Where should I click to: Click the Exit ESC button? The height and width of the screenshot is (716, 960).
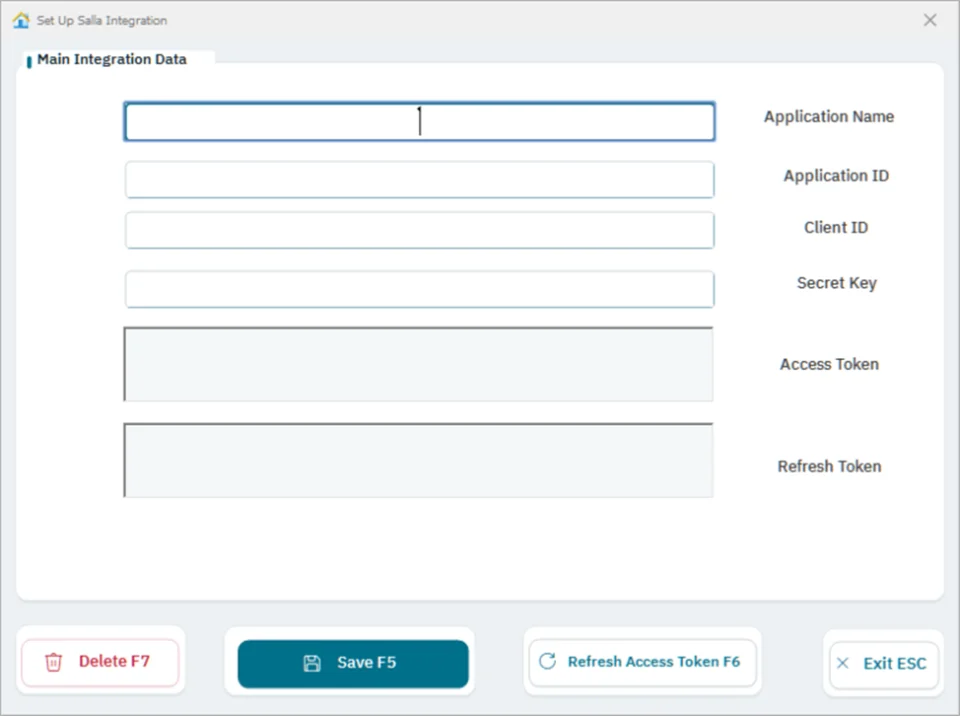click(x=884, y=664)
